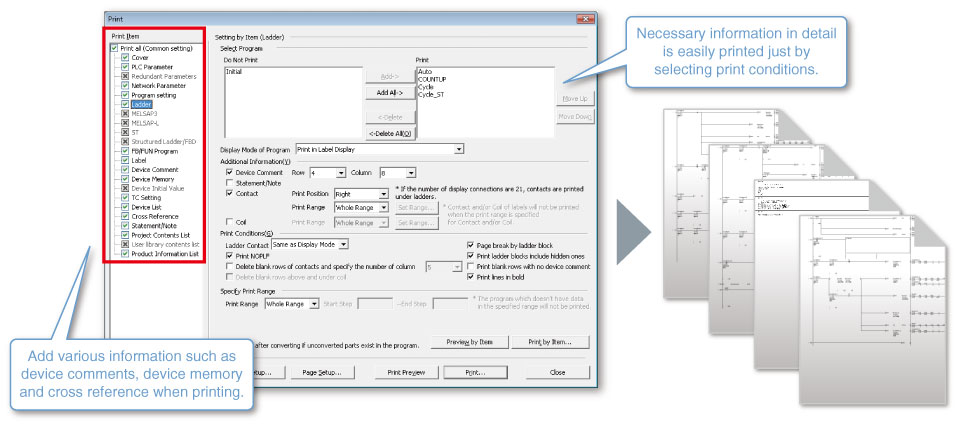Click the Print Preview button
Viewport: 960px width, 428px height.
[405, 372]
